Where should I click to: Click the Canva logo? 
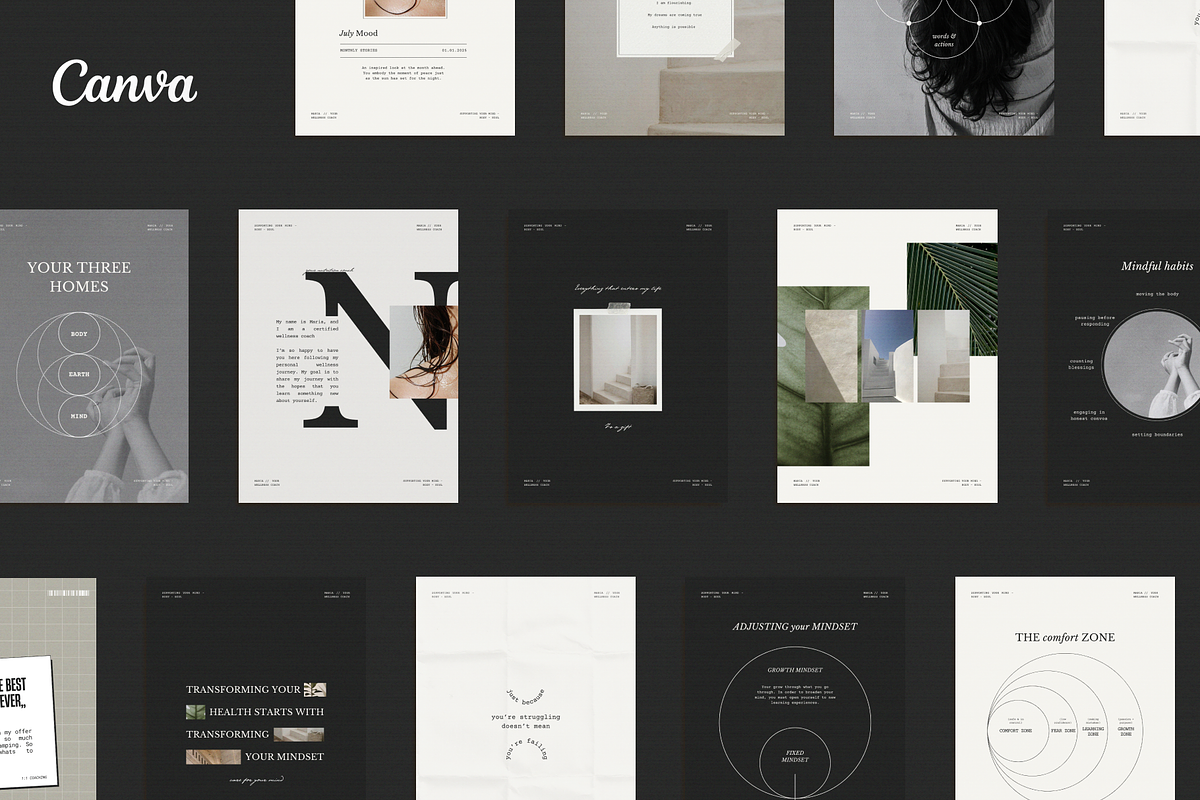click(124, 84)
